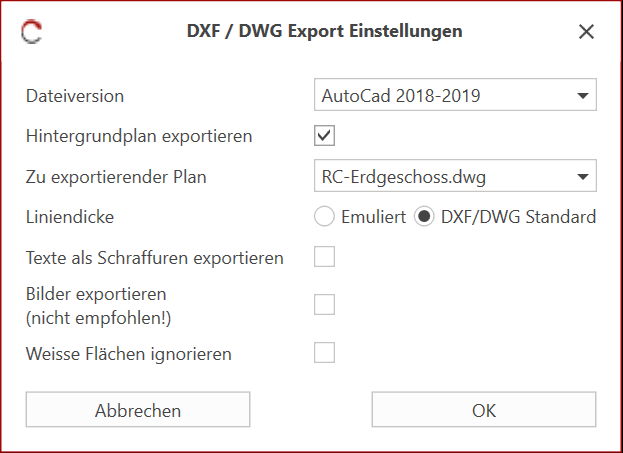Viewport: 623px width, 453px height.
Task: Enable Texte als Schraffuren exportieren checkbox
Action: coord(324,257)
